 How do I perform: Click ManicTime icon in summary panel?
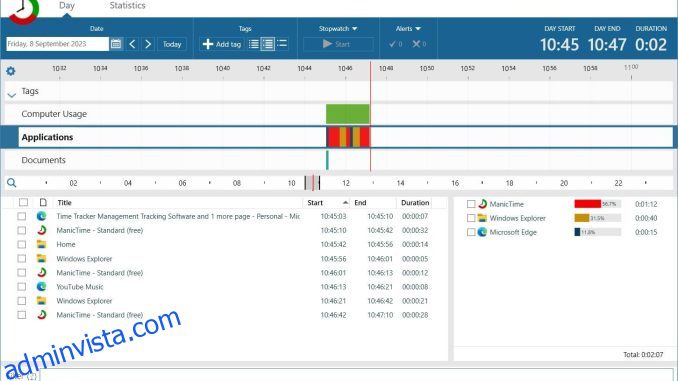tap(483, 204)
